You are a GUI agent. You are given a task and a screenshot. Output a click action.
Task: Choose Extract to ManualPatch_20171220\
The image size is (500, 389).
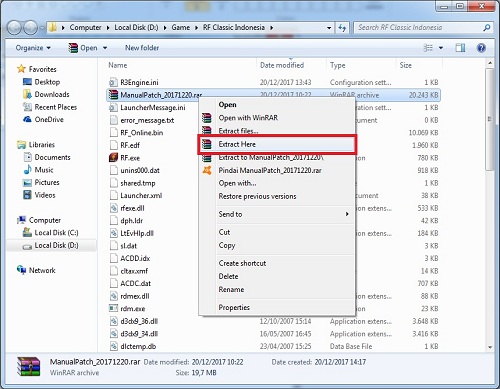(277, 157)
